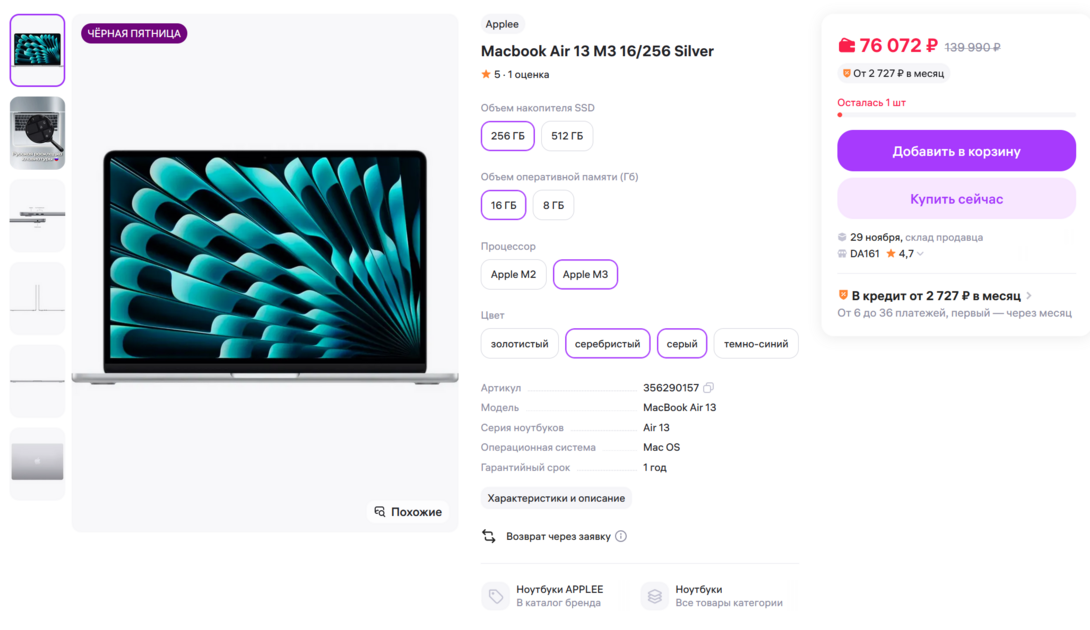Expand seller DA161 rating chevron
The image size is (1090, 630).
[920, 254]
